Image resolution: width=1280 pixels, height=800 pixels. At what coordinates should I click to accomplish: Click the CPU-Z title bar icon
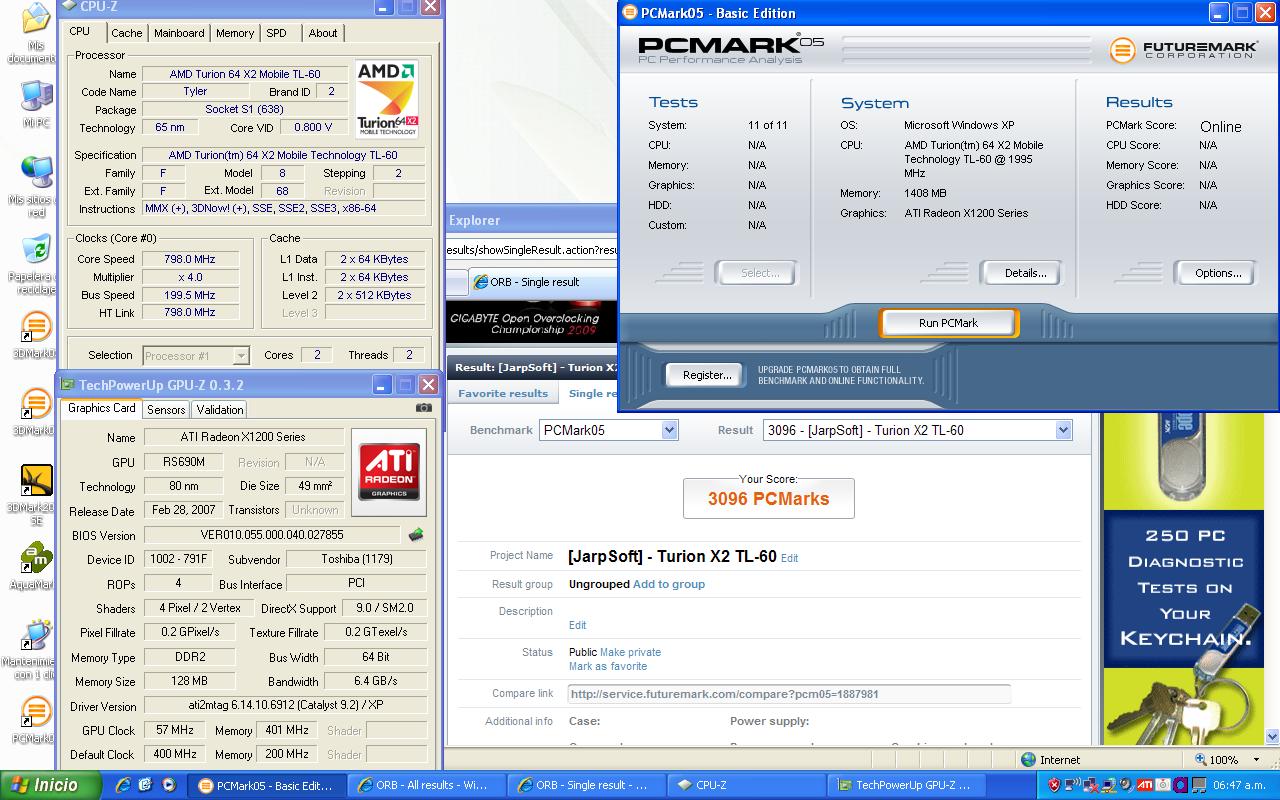[x=69, y=7]
